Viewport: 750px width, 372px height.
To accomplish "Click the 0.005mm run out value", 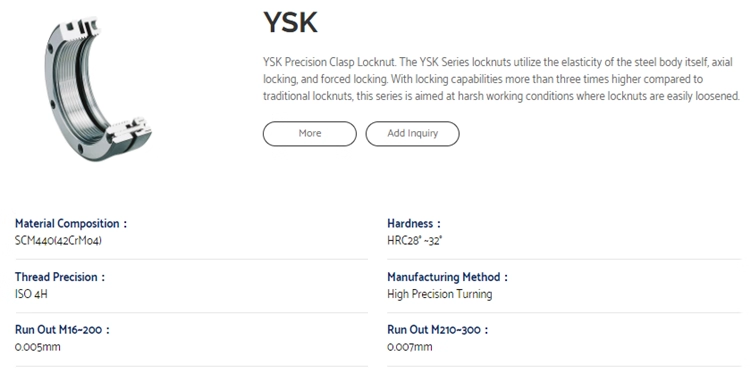I will click(38, 347).
